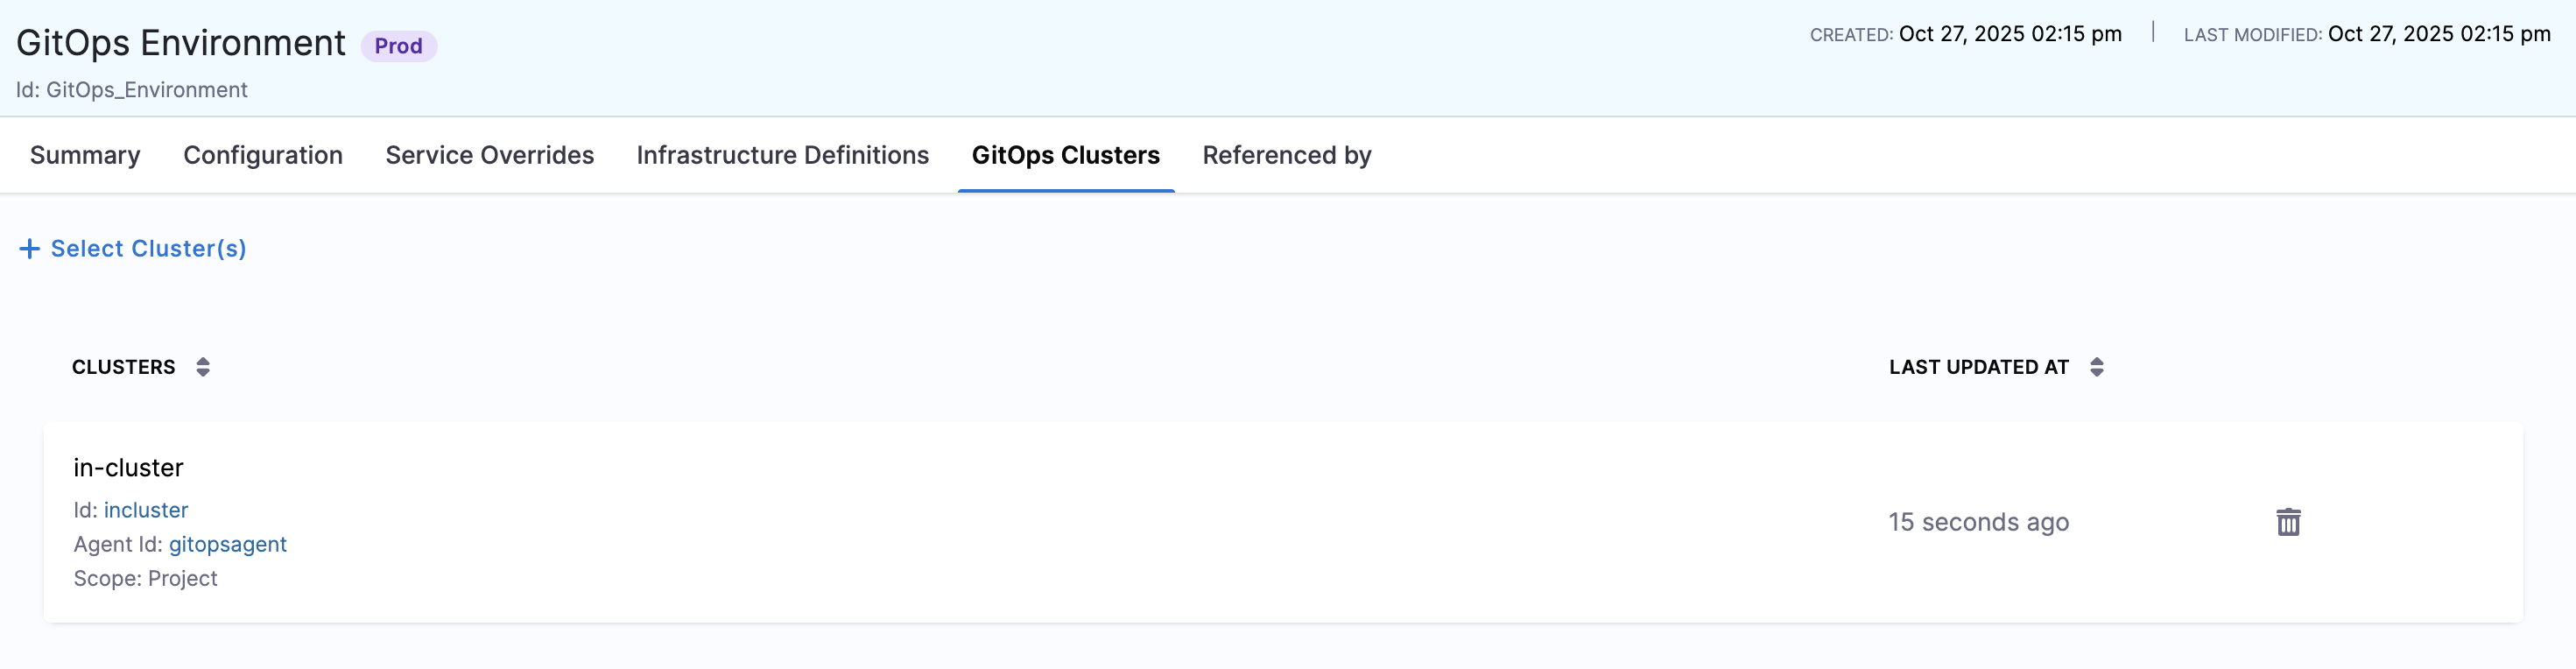Open the Summary tab

point(85,155)
